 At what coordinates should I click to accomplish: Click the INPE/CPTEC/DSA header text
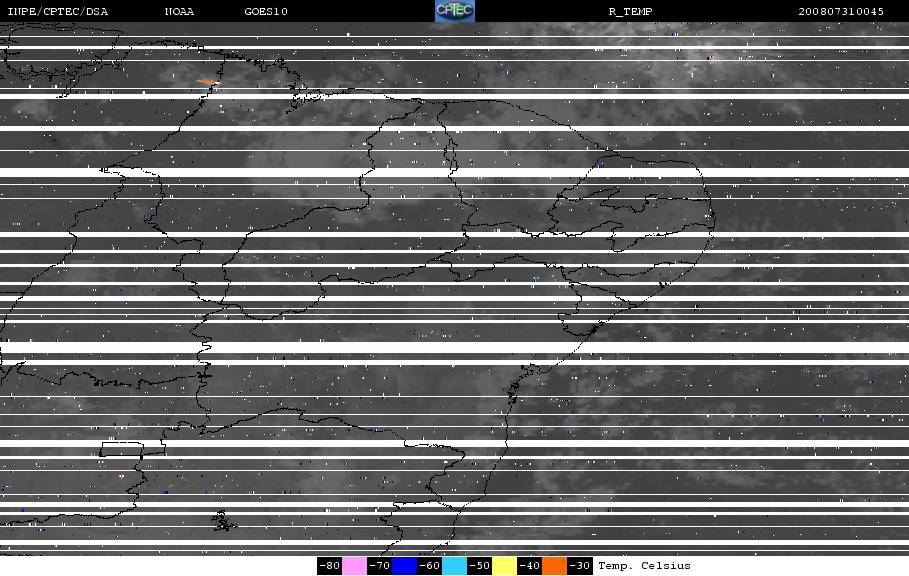(58, 12)
